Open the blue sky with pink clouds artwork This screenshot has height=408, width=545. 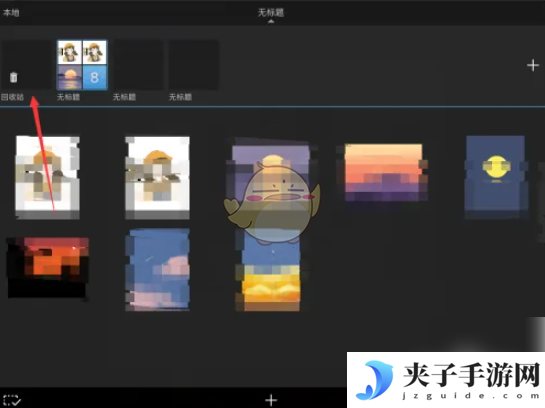coord(158,269)
